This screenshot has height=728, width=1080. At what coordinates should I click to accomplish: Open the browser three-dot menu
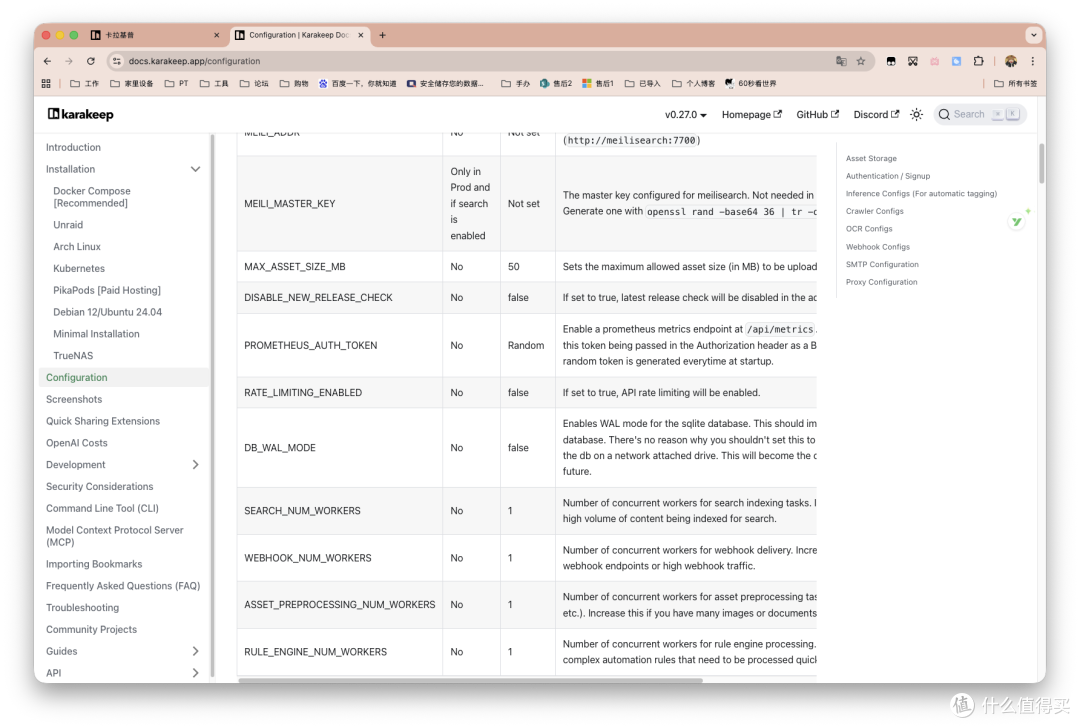click(x=1032, y=61)
